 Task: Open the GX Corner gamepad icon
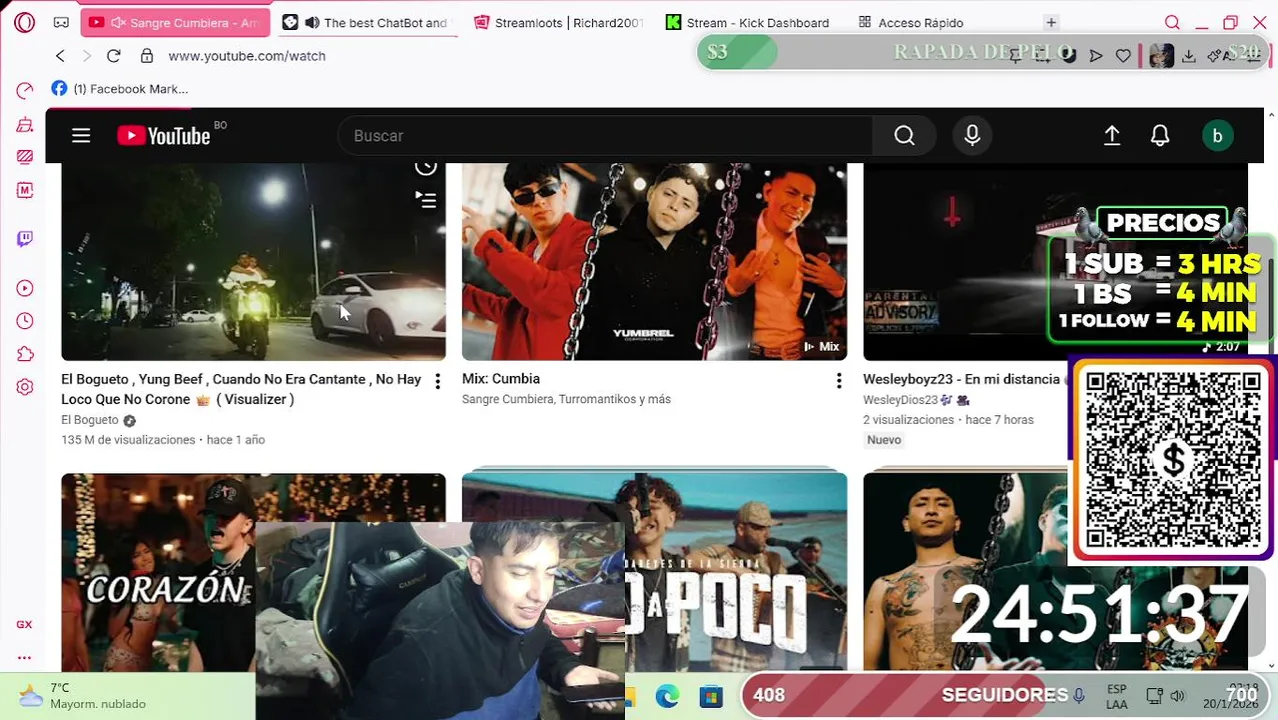tap(61, 22)
